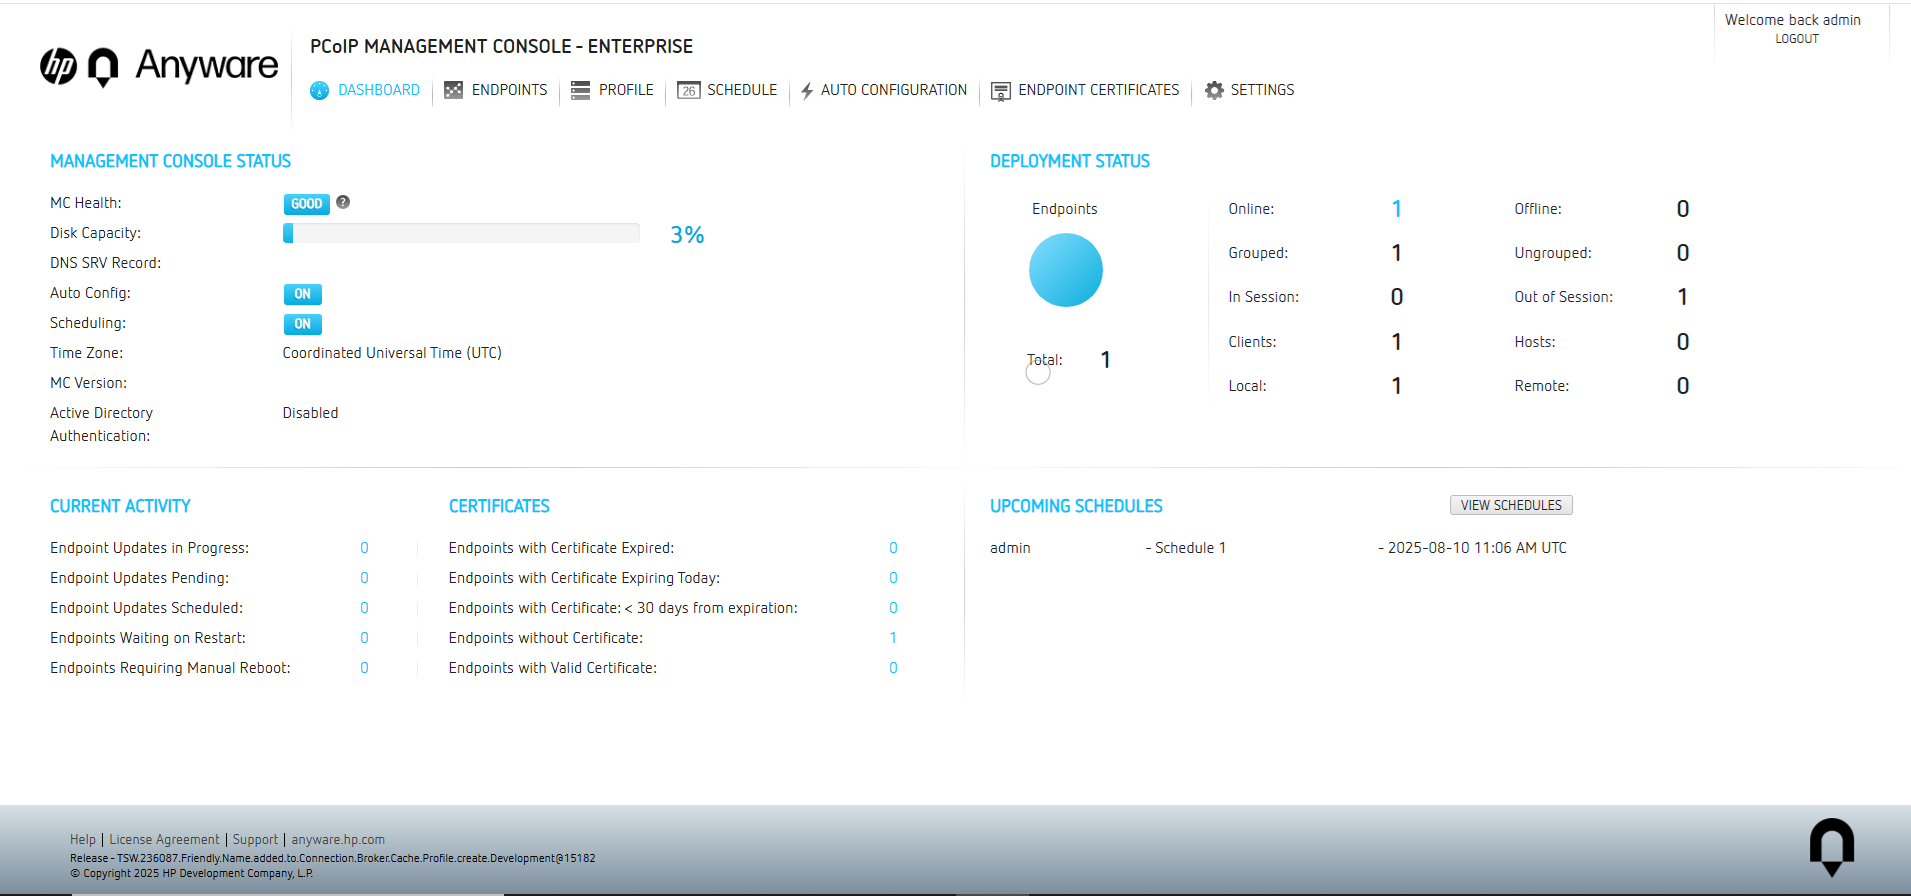
Task: Click the 'DEPLOYMENT STATUS' heading
Action: pos(1070,161)
